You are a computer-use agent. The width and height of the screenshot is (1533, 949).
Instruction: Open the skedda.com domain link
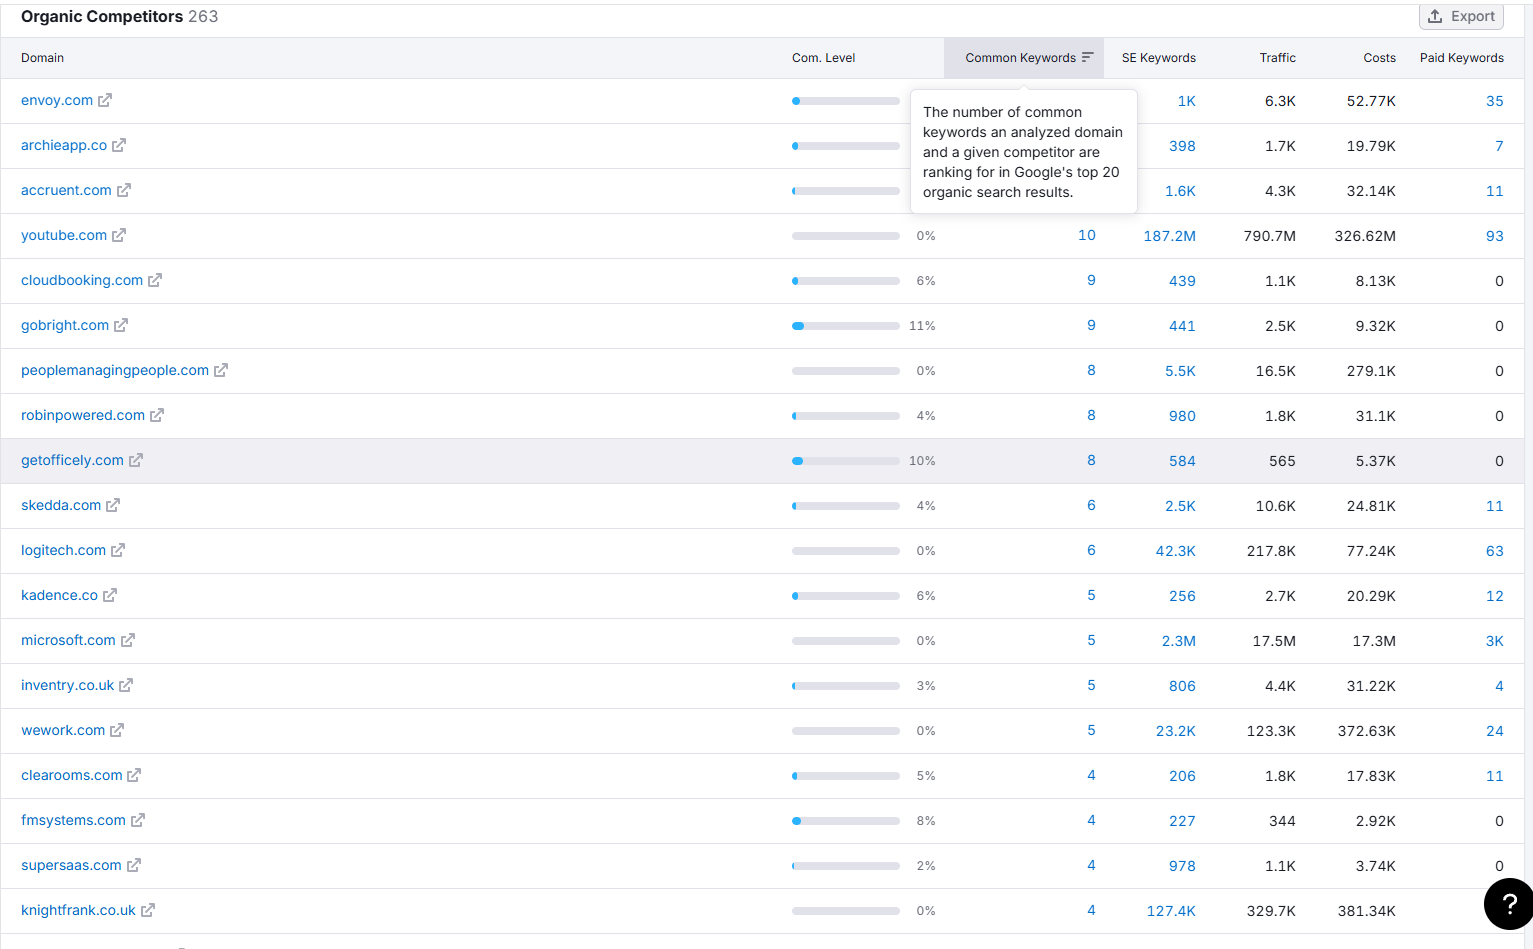(61, 505)
